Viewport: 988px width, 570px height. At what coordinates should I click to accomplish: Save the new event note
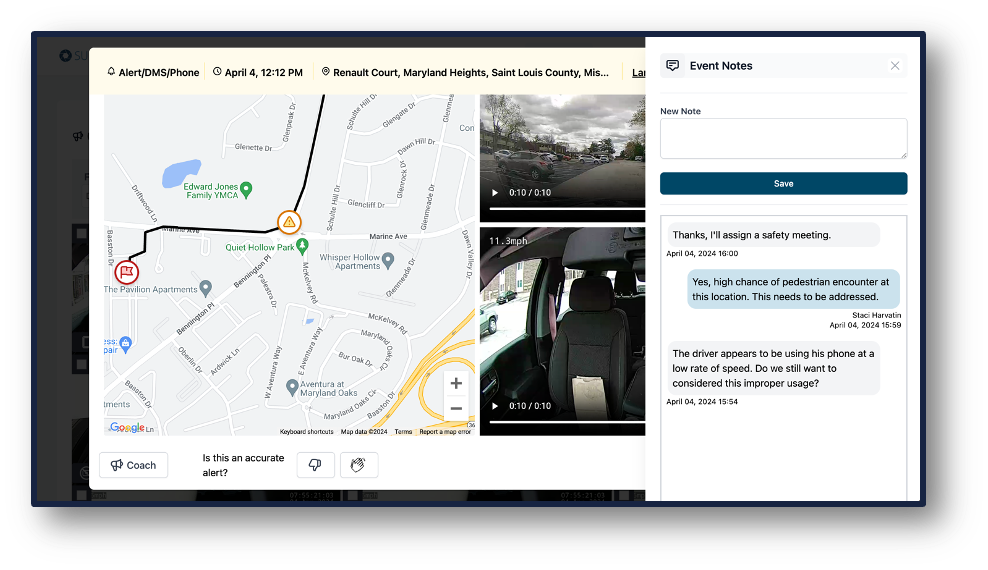[x=783, y=183]
